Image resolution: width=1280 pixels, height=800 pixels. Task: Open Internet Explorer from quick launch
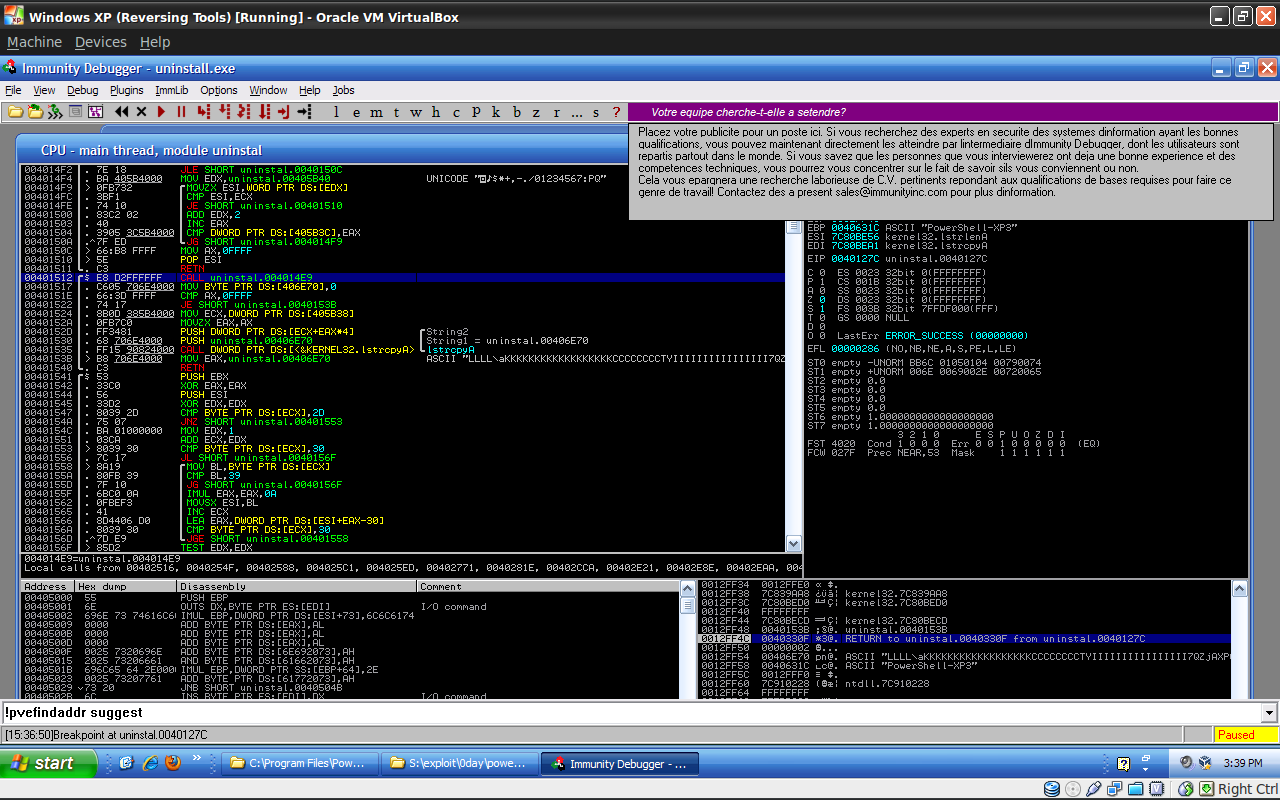click(150, 763)
